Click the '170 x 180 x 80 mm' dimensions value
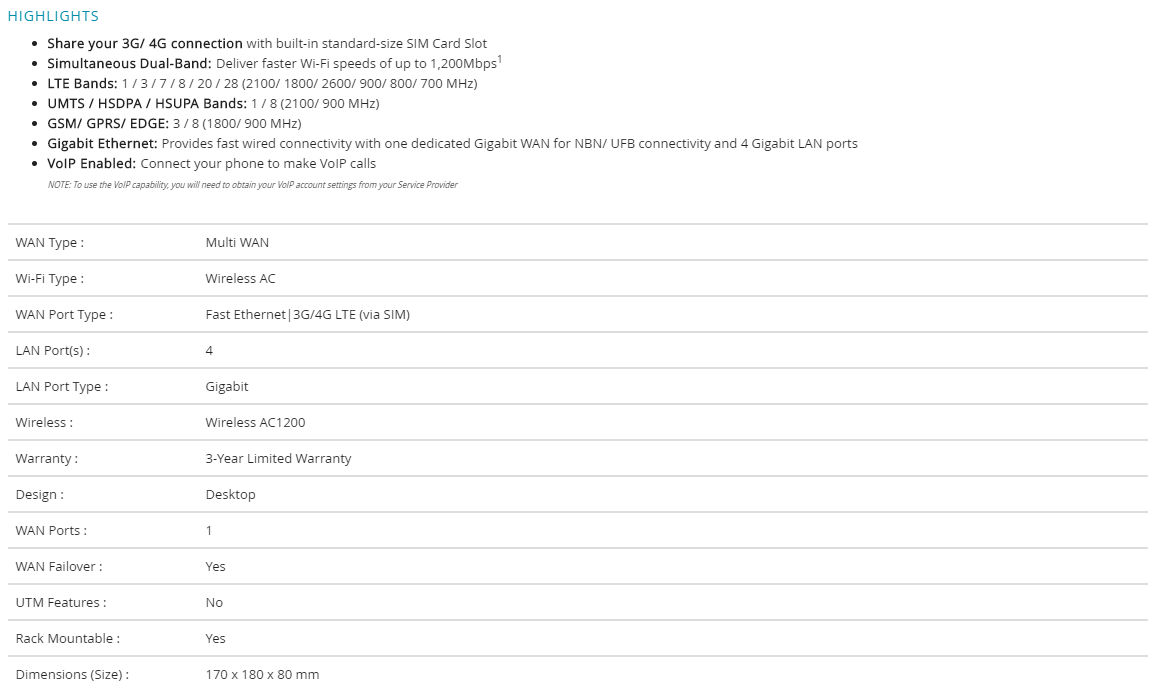The height and width of the screenshot is (698, 1153). 262,675
